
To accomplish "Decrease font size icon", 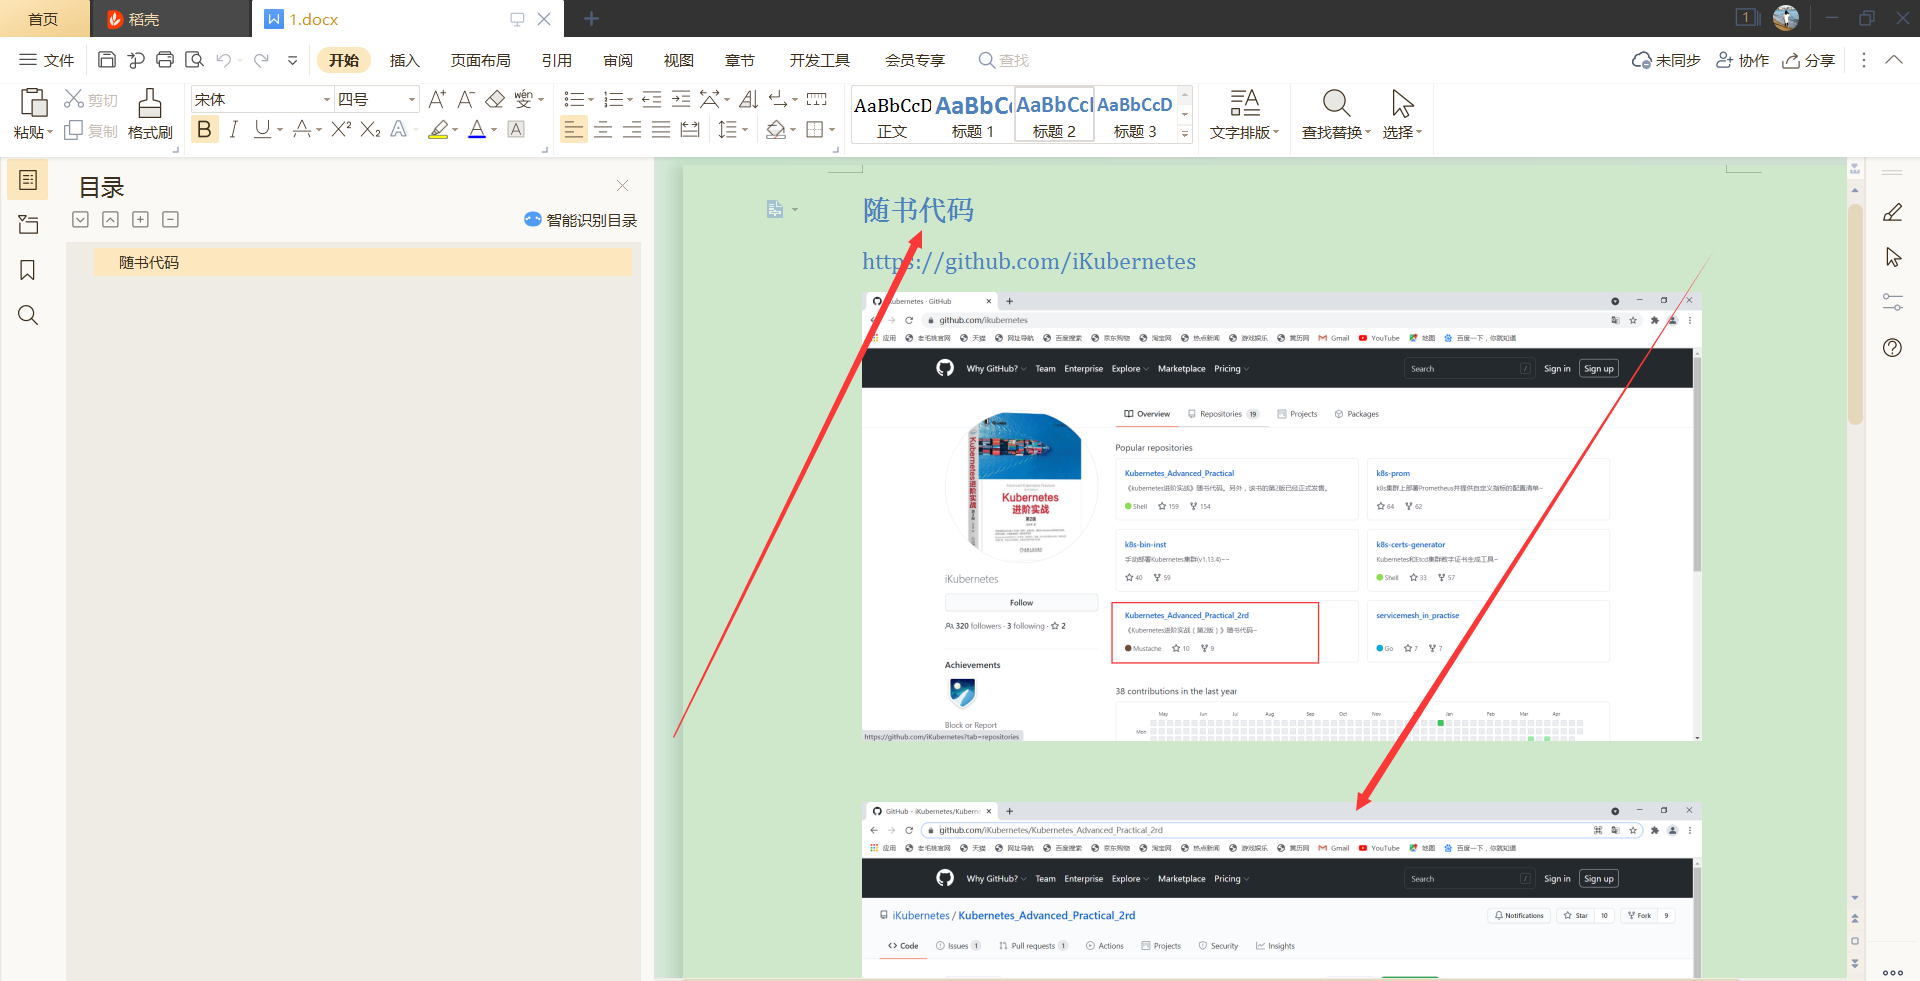I will coord(466,99).
